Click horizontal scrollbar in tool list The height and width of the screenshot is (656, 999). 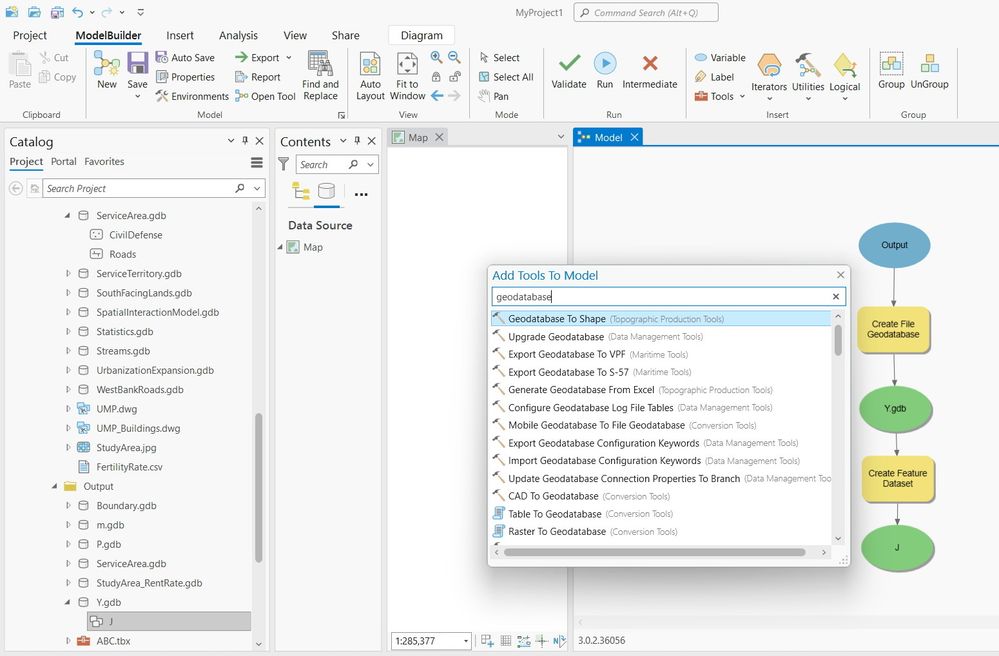tap(654, 552)
